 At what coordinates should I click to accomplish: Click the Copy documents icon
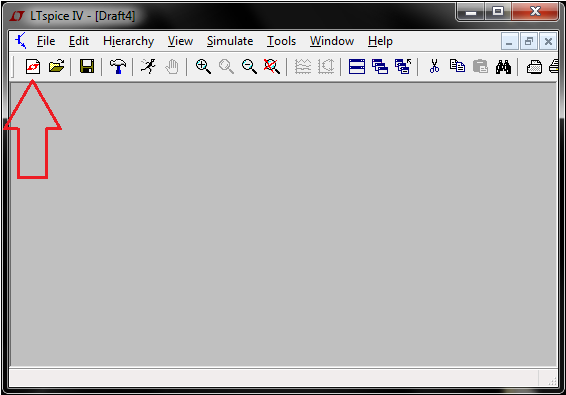tap(457, 66)
